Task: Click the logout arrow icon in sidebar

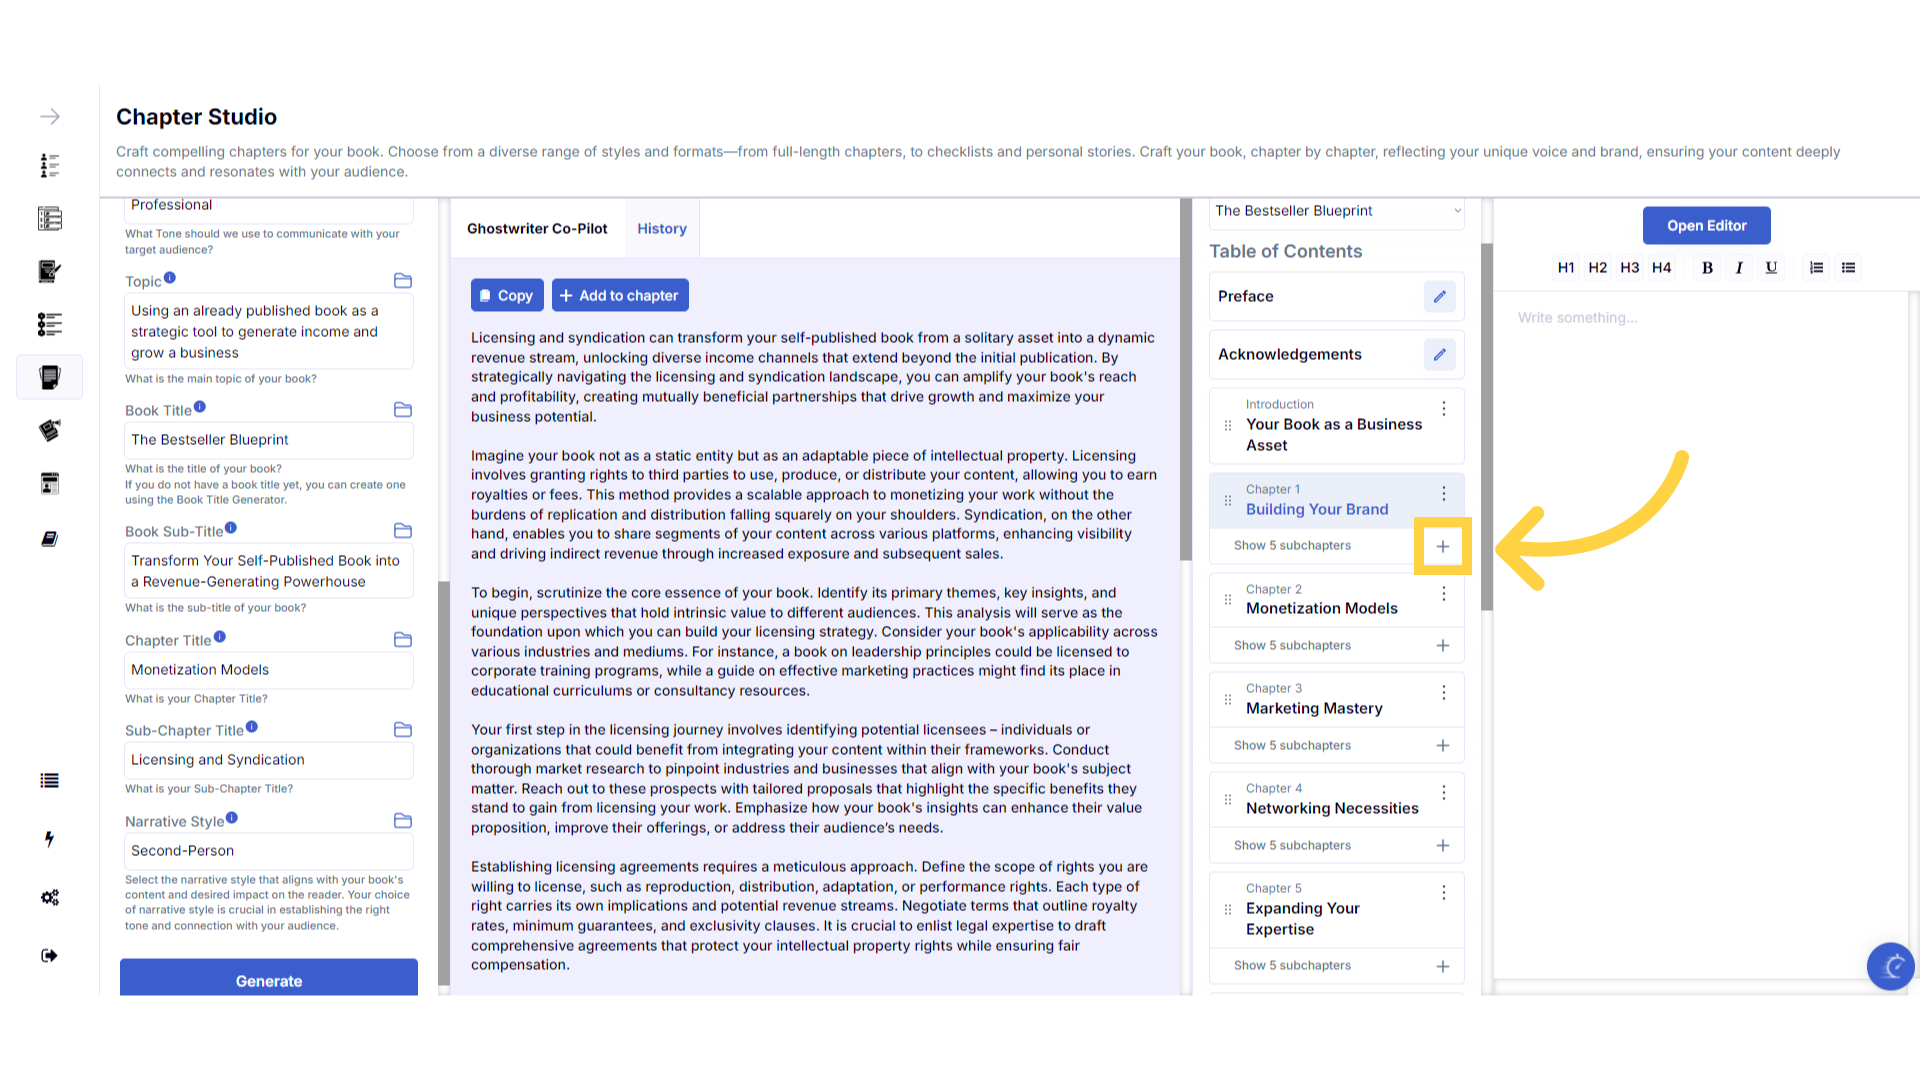Action: pyautogui.click(x=50, y=956)
